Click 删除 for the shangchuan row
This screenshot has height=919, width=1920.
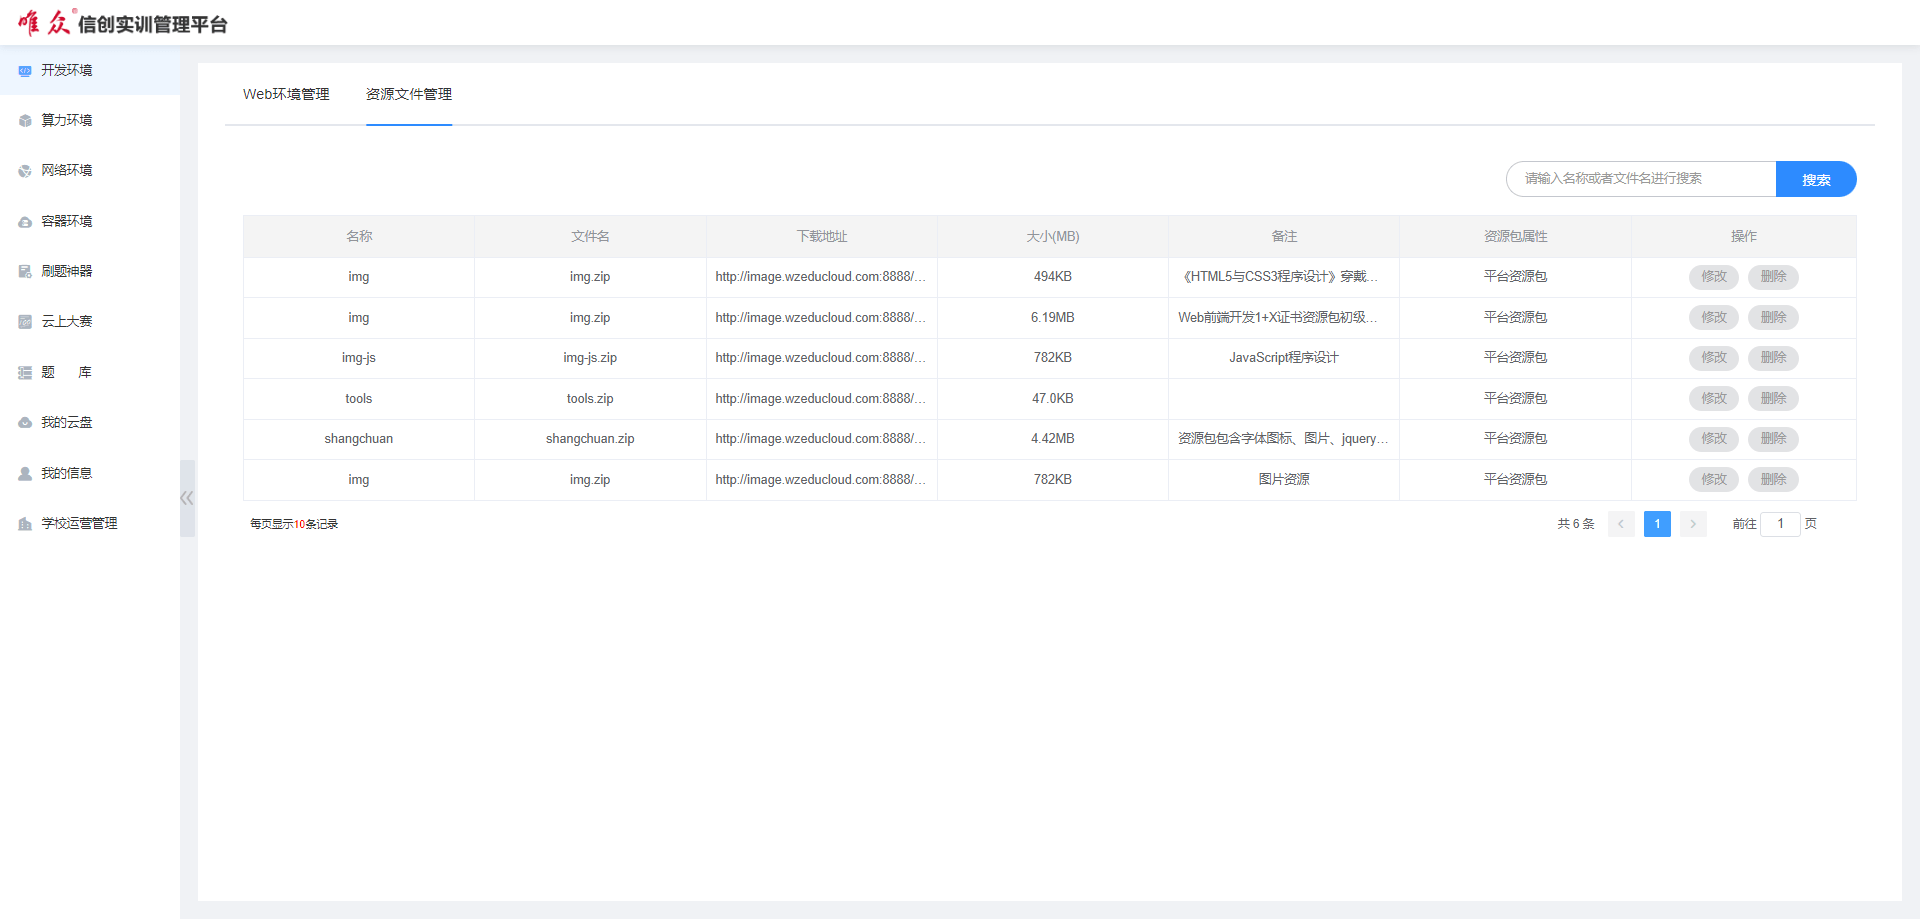pyautogui.click(x=1773, y=439)
